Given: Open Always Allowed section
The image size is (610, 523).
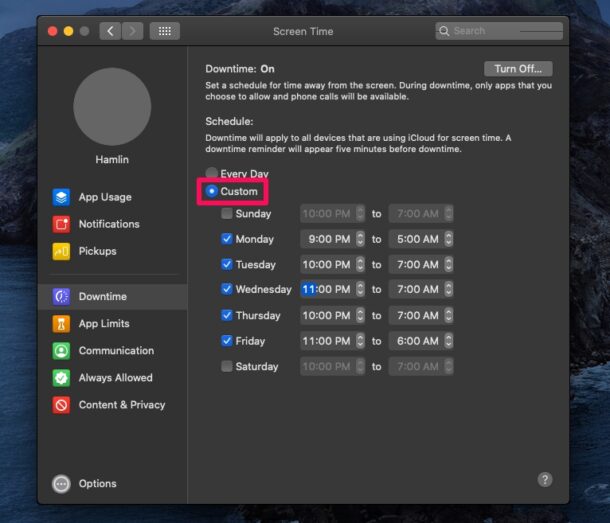Looking at the screenshot, I should pyautogui.click(x=113, y=378).
